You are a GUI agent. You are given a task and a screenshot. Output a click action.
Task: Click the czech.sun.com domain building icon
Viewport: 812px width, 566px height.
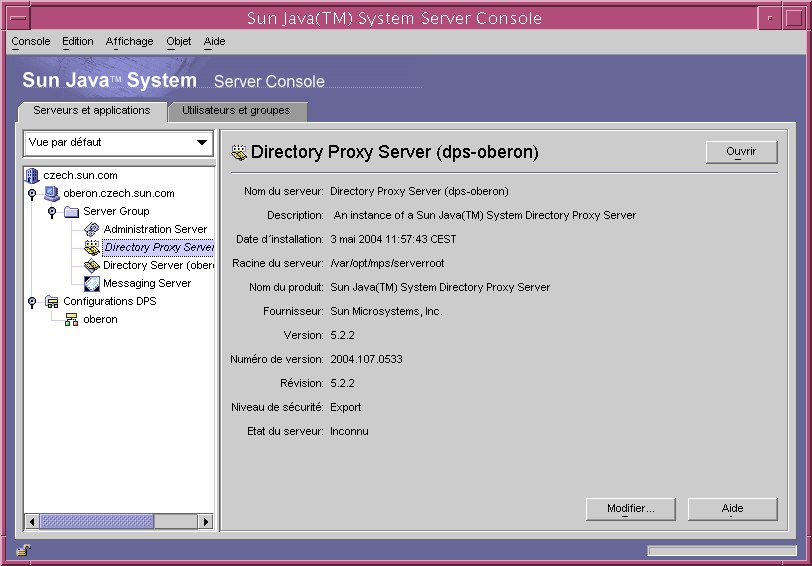coord(32,176)
